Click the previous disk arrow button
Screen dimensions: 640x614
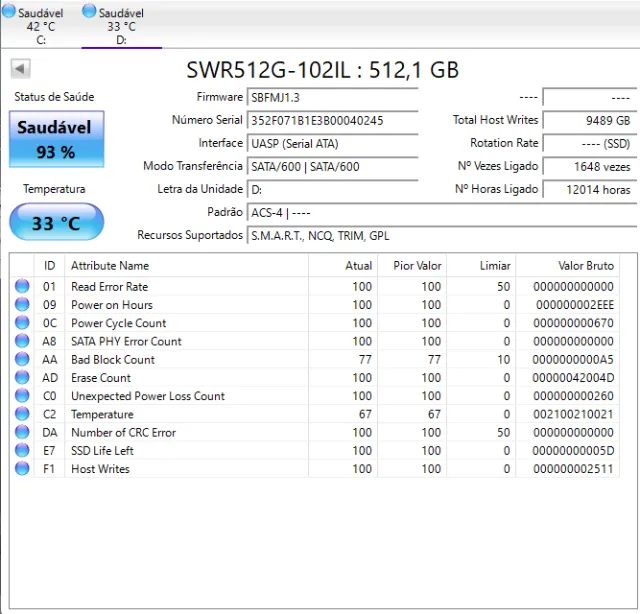[20, 69]
